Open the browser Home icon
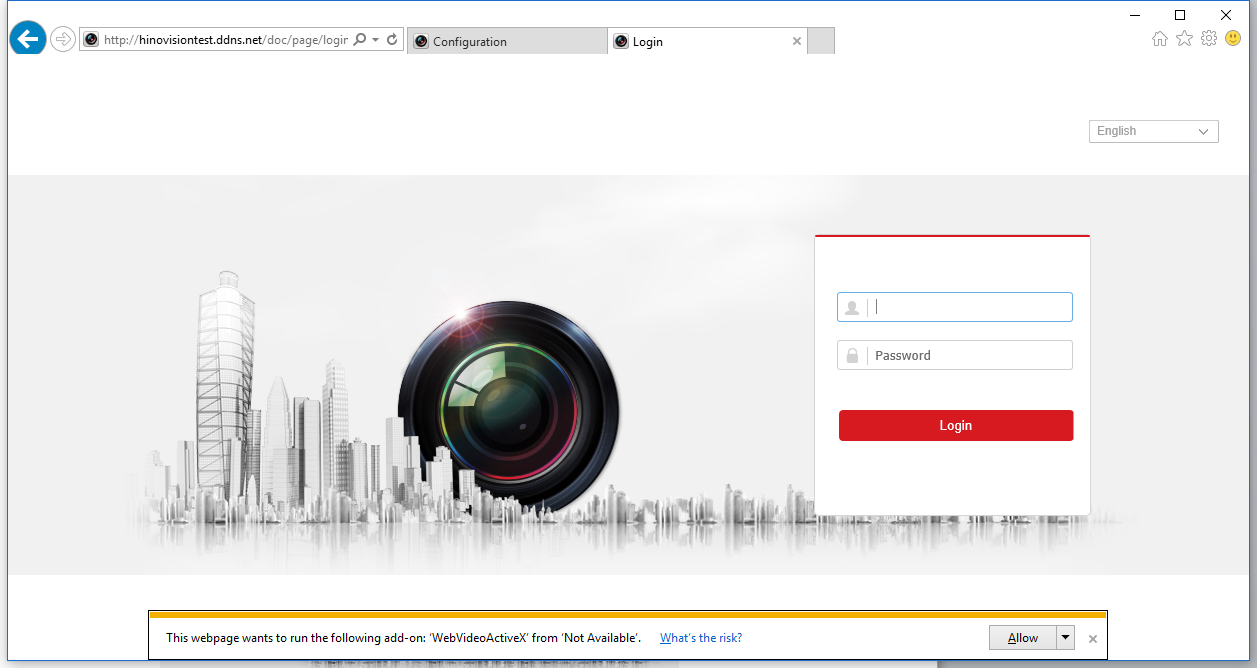Image resolution: width=1257 pixels, height=668 pixels. coord(1160,39)
